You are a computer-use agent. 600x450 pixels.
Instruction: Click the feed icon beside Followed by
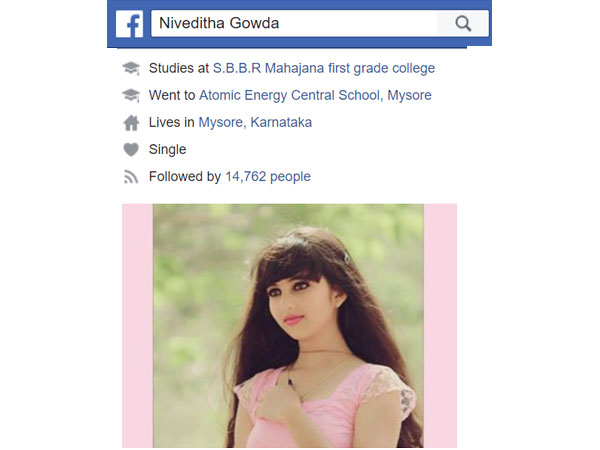tap(131, 177)
